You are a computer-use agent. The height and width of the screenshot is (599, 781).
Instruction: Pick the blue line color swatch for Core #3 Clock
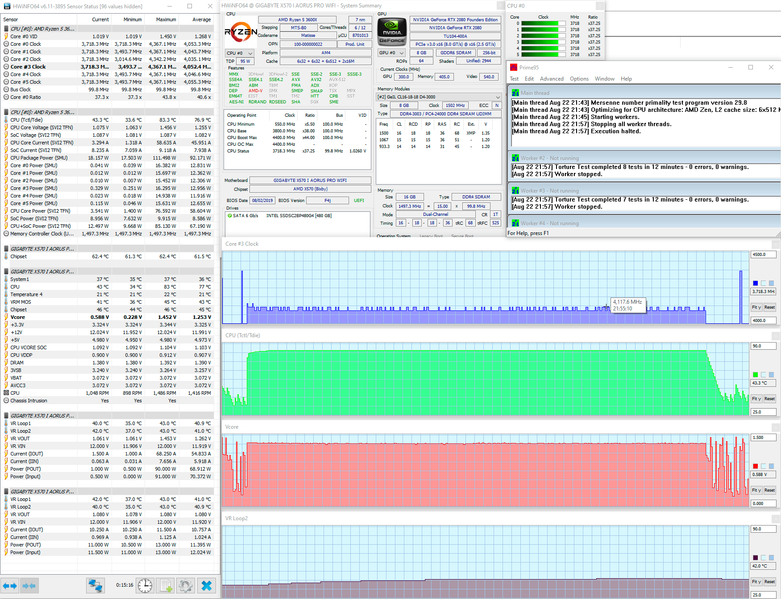tap(755, 283)
